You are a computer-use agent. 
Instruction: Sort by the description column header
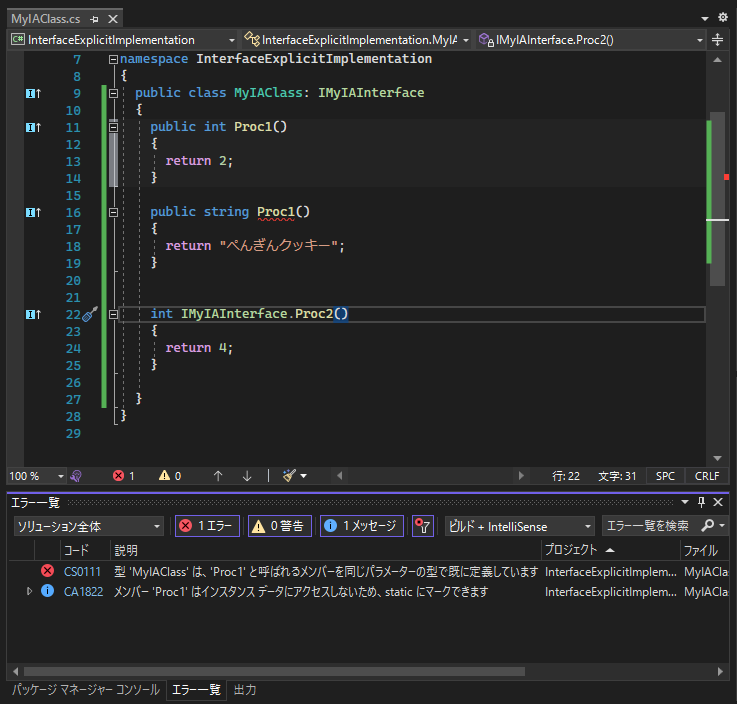click(x=325, y=550)
